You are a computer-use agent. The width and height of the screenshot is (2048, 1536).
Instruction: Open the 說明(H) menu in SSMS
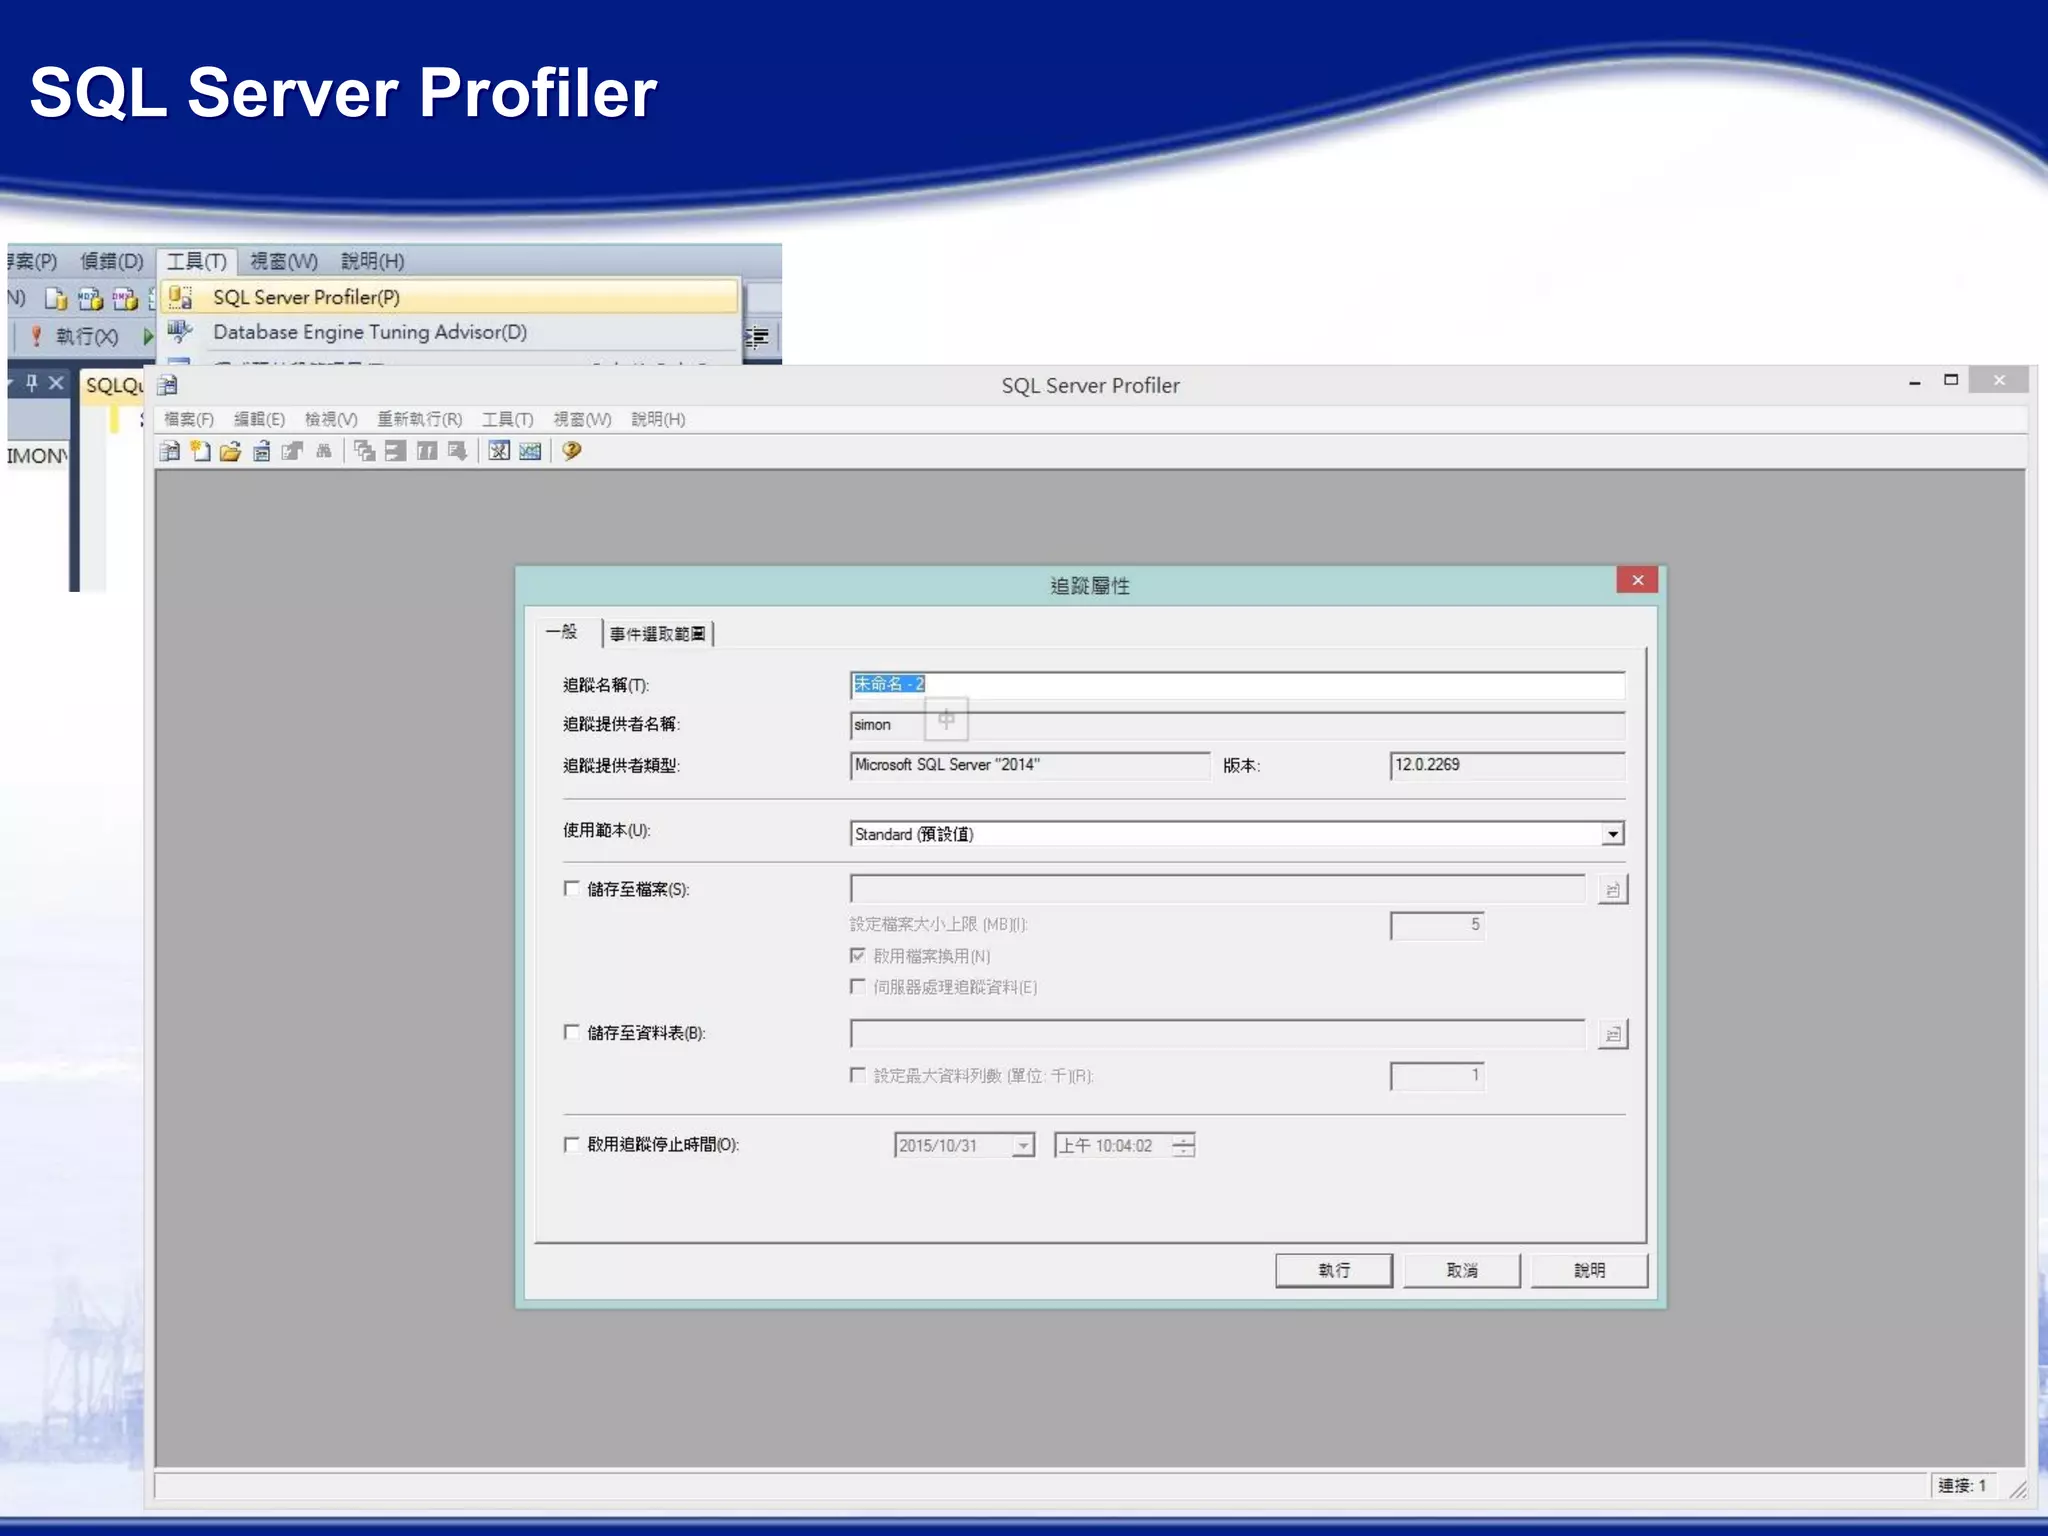373,261
